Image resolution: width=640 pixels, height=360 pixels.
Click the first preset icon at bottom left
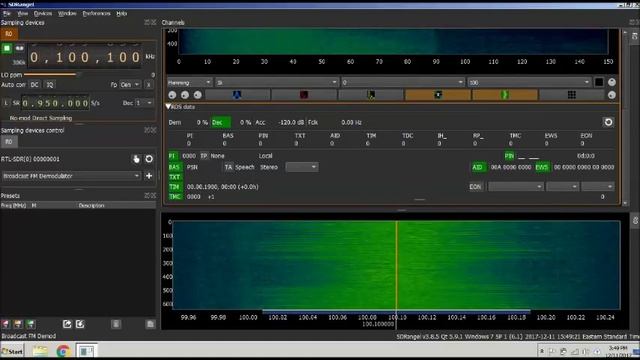coord(6,324)
